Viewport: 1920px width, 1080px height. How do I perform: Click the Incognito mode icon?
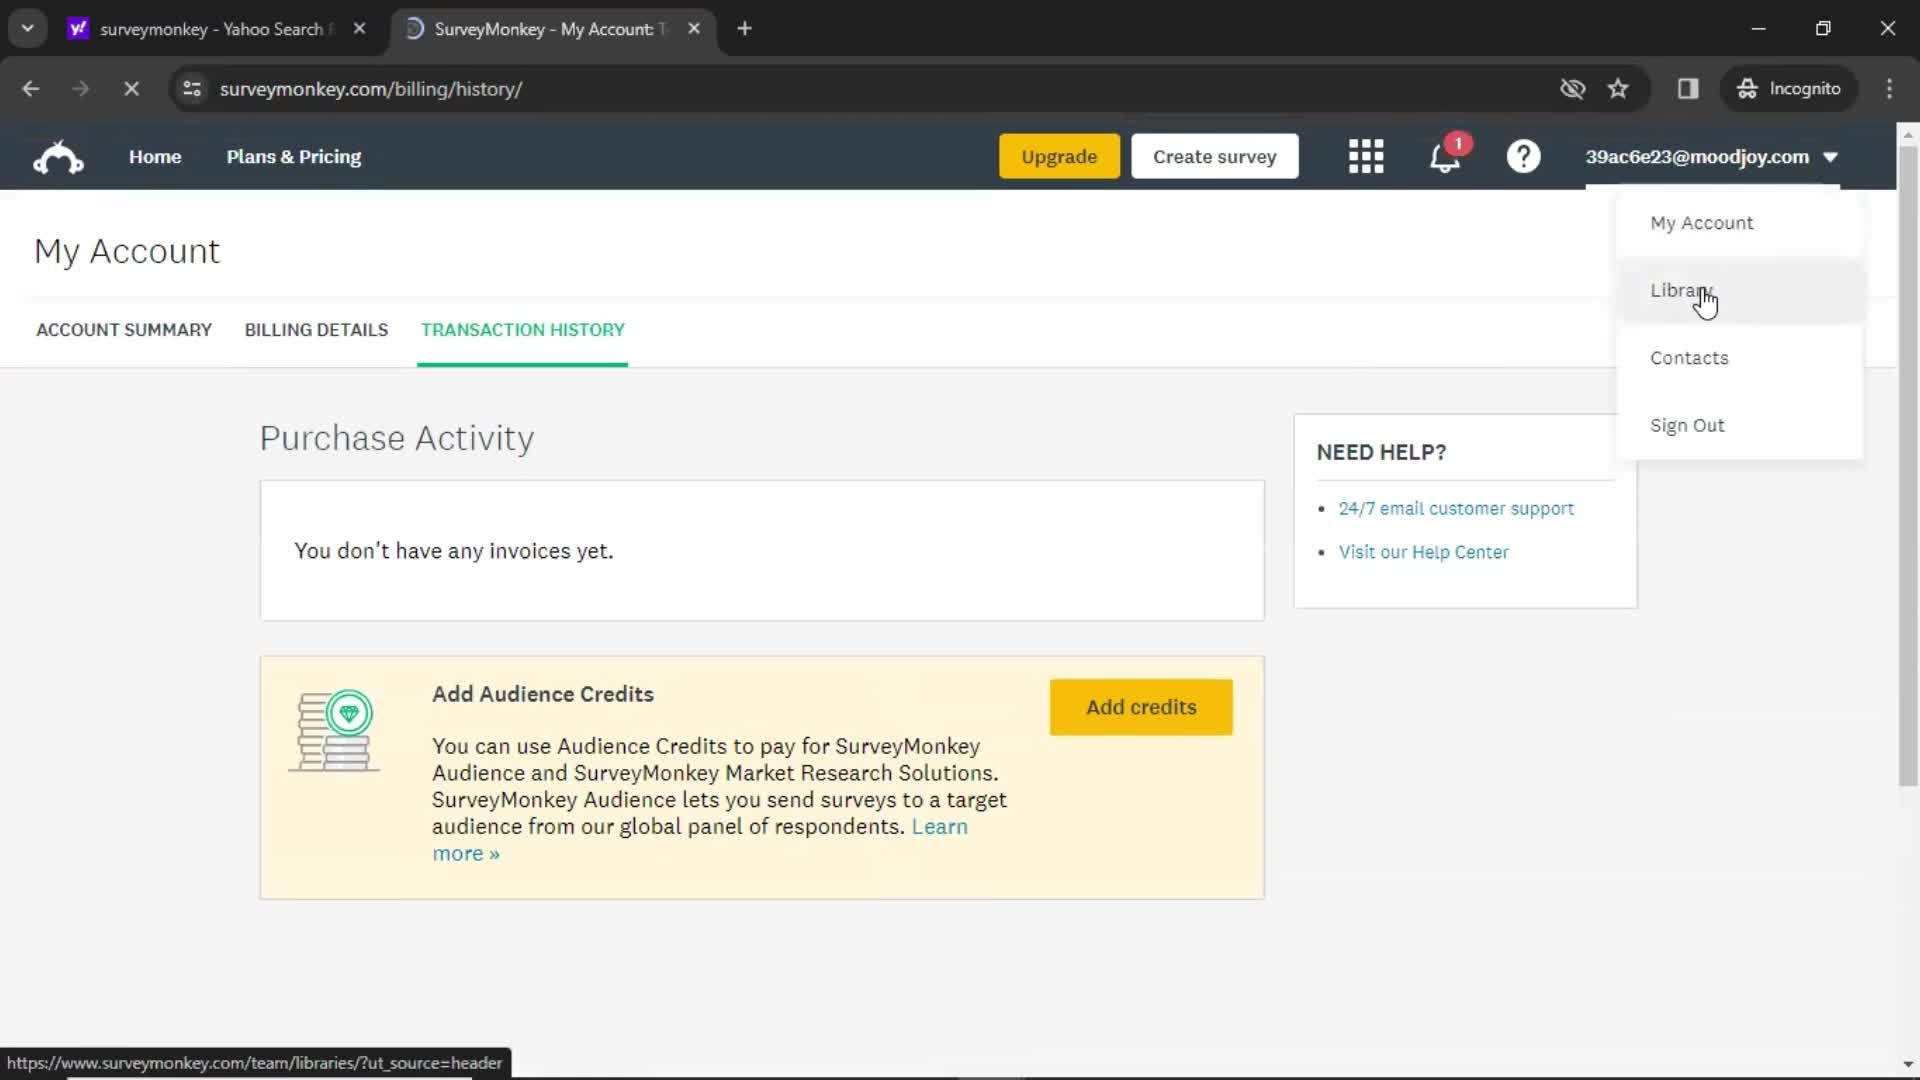pos(1745,88)
